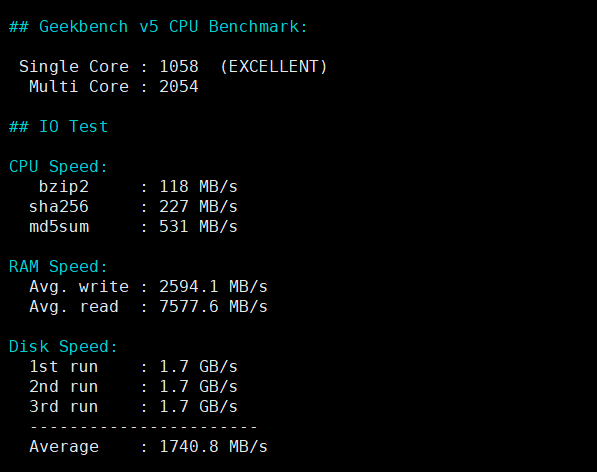Image resolution: width=597 pixels, height=472 pixels.
Task: Click the CPU Speed section label
Action: (x=58, y=167)
